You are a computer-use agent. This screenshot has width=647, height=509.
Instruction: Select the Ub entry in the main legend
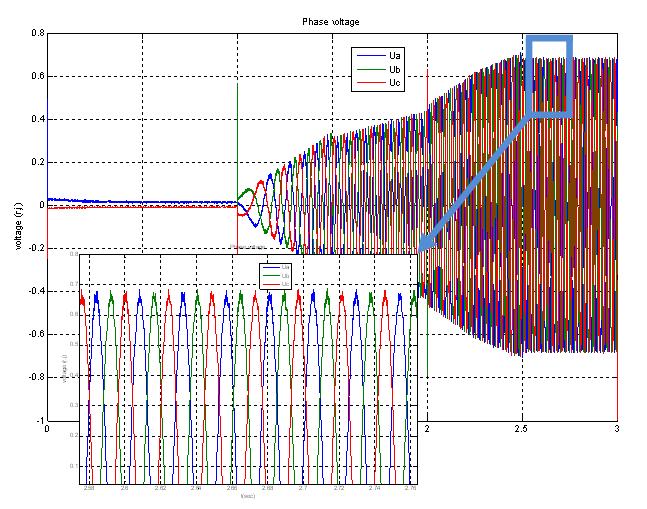tap(378, 69)
